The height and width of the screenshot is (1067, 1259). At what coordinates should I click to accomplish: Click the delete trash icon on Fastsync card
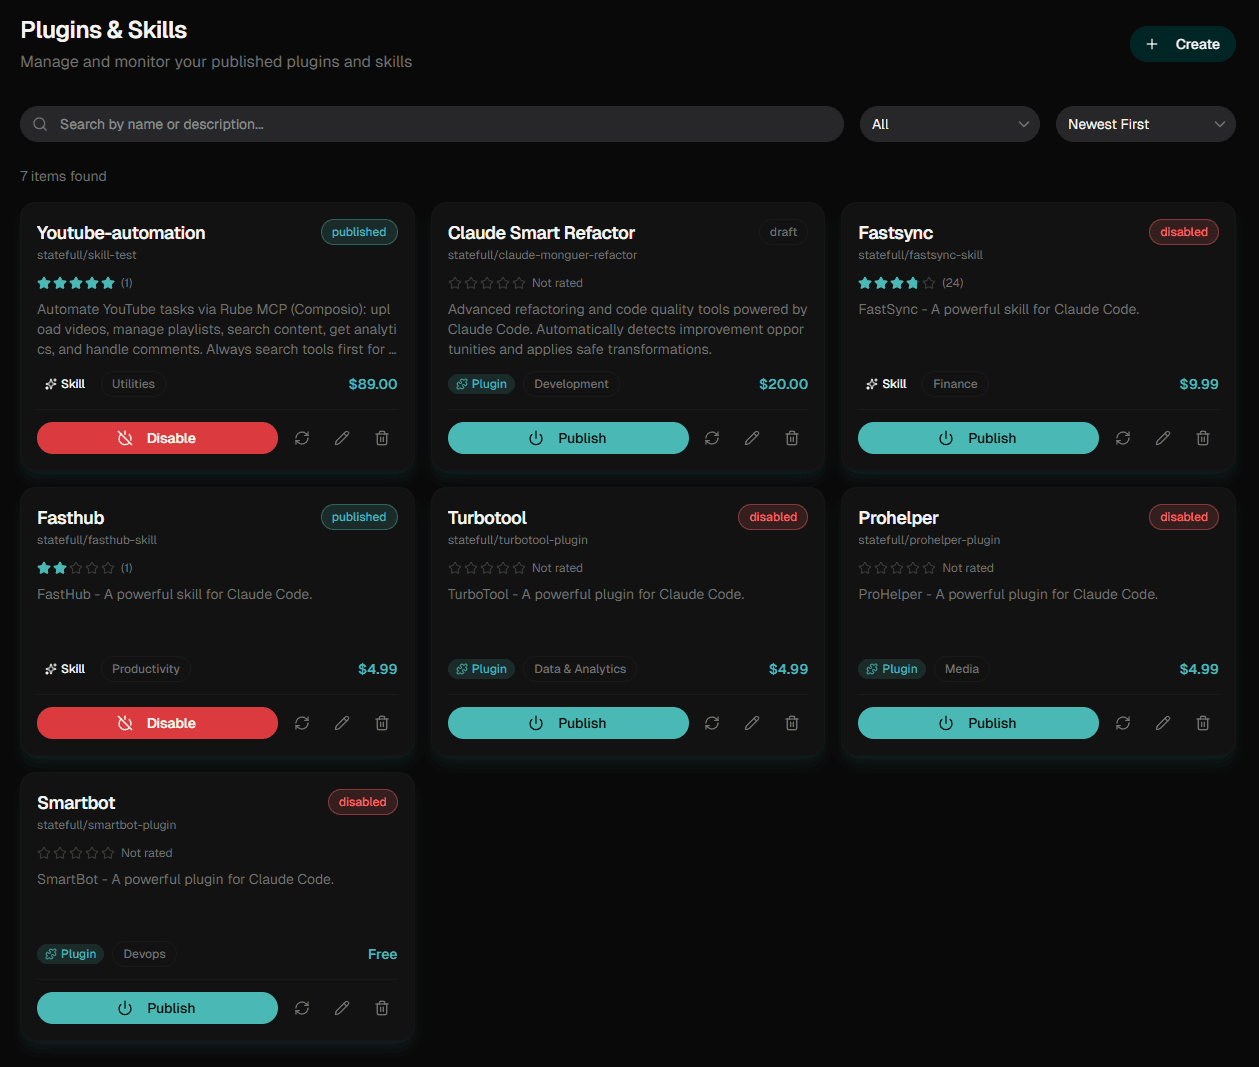pyautogui.click(x=1202, y=438)
